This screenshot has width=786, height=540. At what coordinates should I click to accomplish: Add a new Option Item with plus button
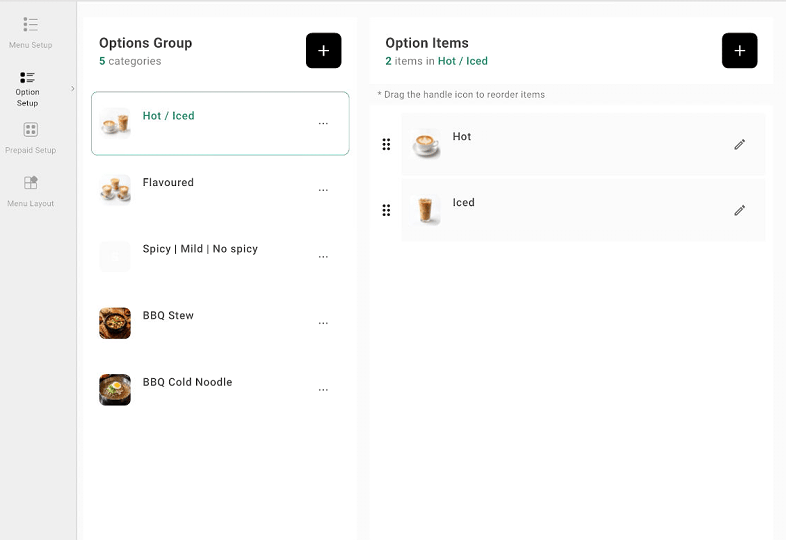pos(739,51)
